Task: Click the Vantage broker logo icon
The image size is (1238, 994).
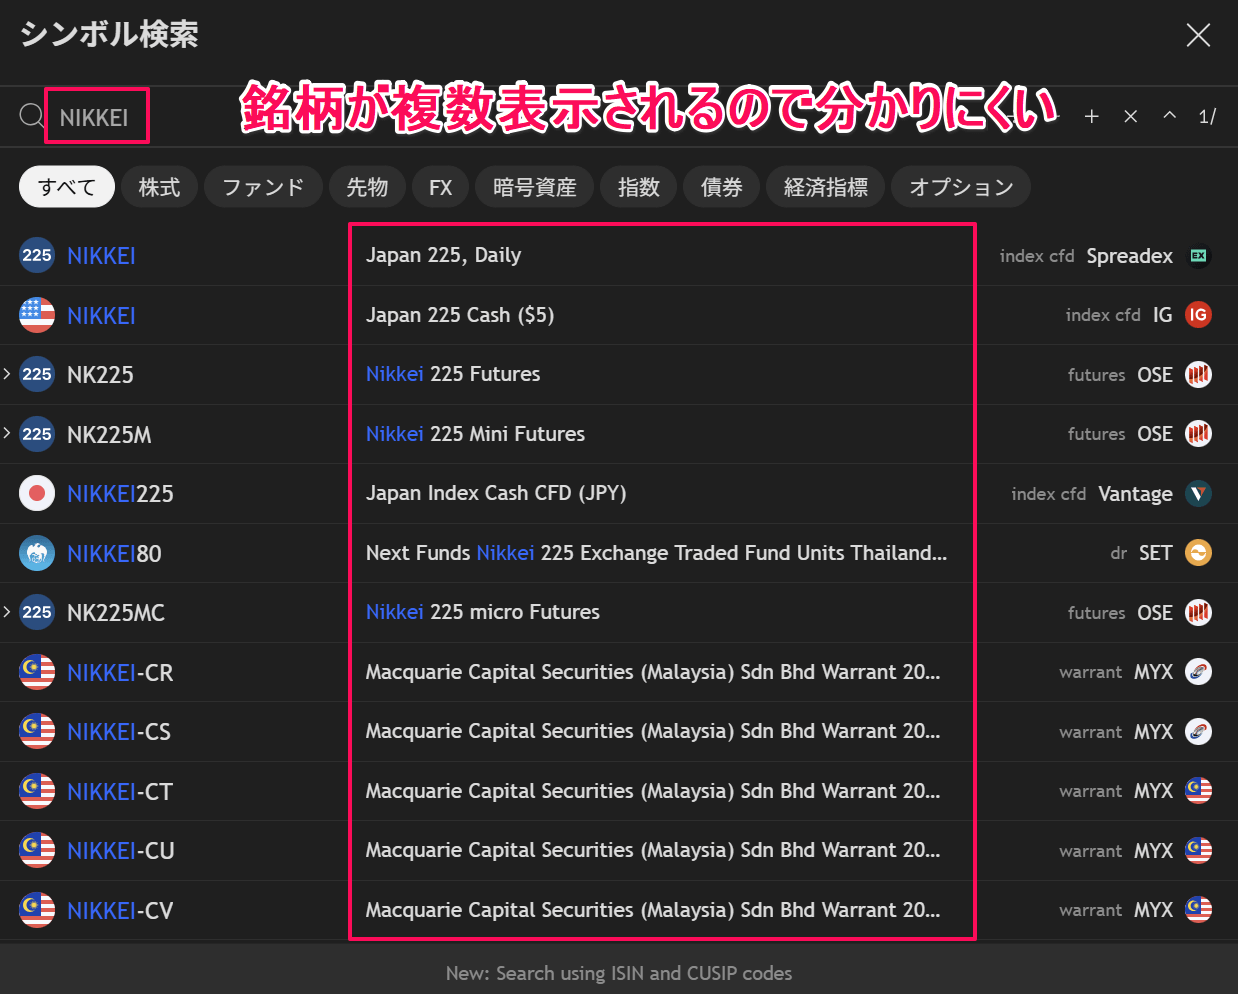Action: coord(1198,493)
